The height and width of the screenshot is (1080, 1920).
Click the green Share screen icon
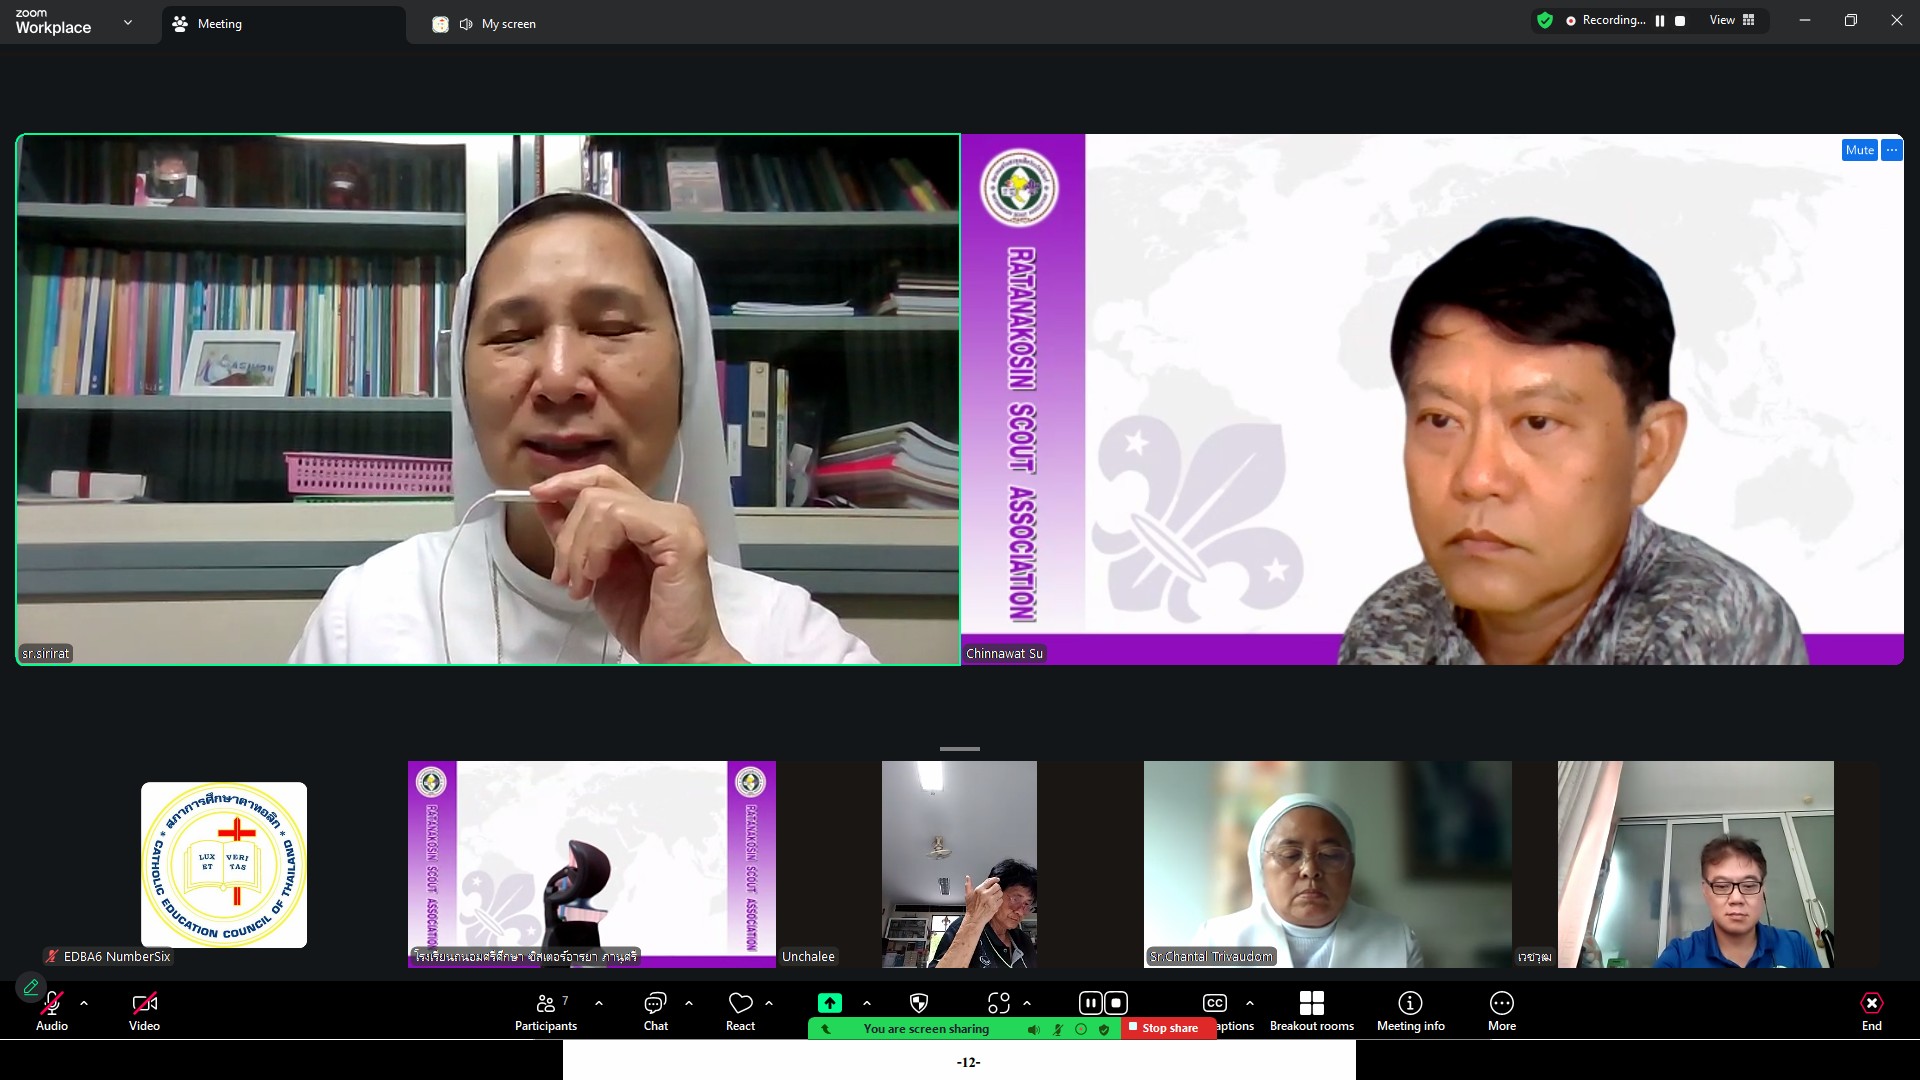pos(829,1003)
